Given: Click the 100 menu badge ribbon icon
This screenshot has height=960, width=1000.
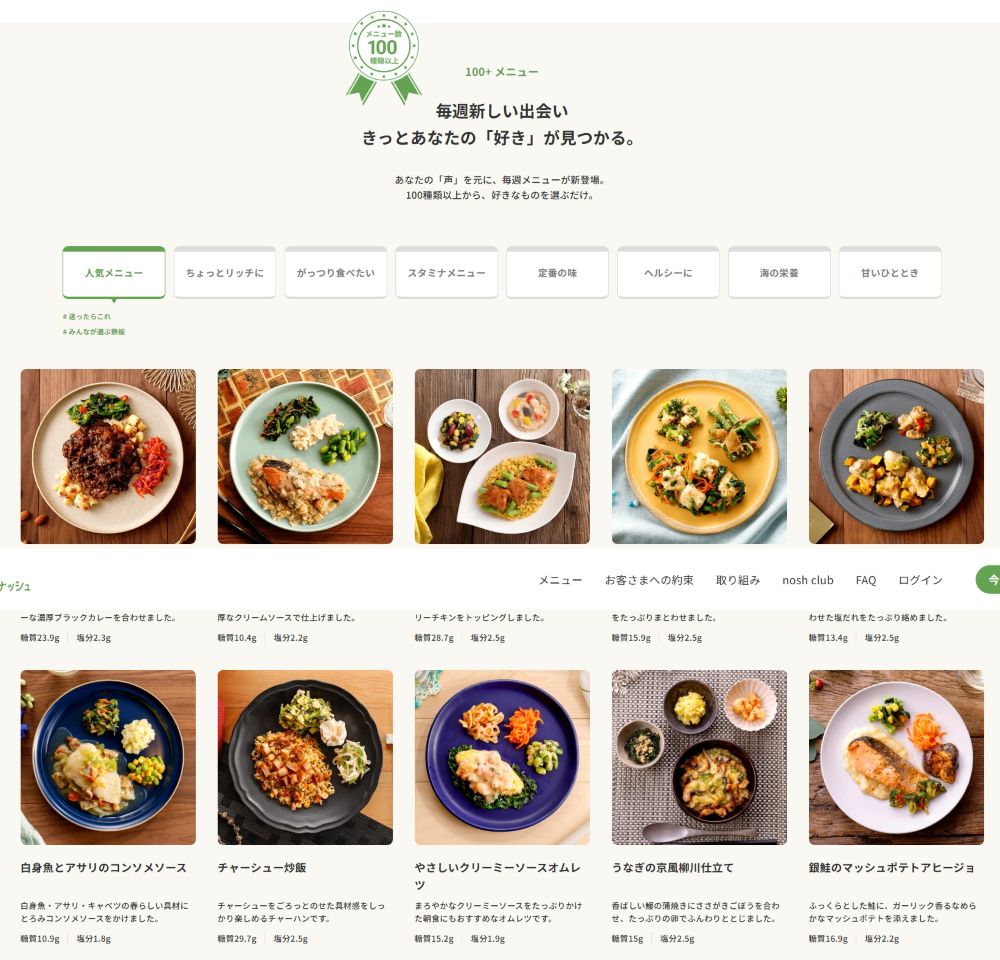Looking at the screenshot, I should tap(383, 57).
